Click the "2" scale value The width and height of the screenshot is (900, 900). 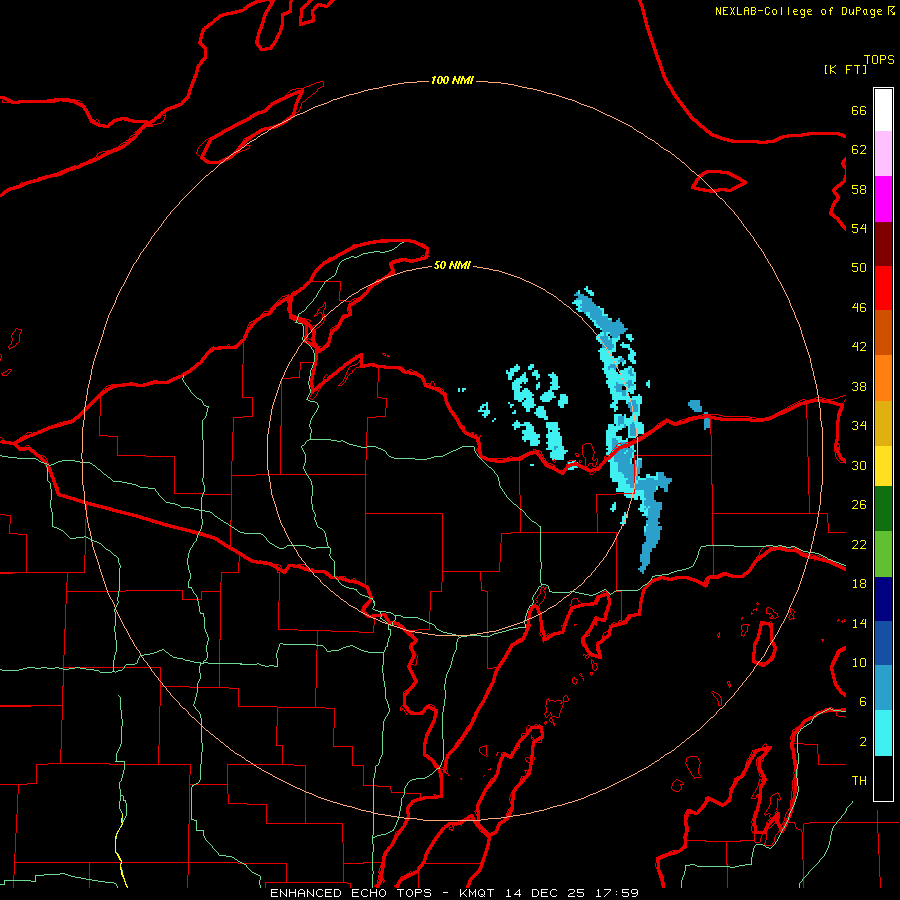point(863,742)
